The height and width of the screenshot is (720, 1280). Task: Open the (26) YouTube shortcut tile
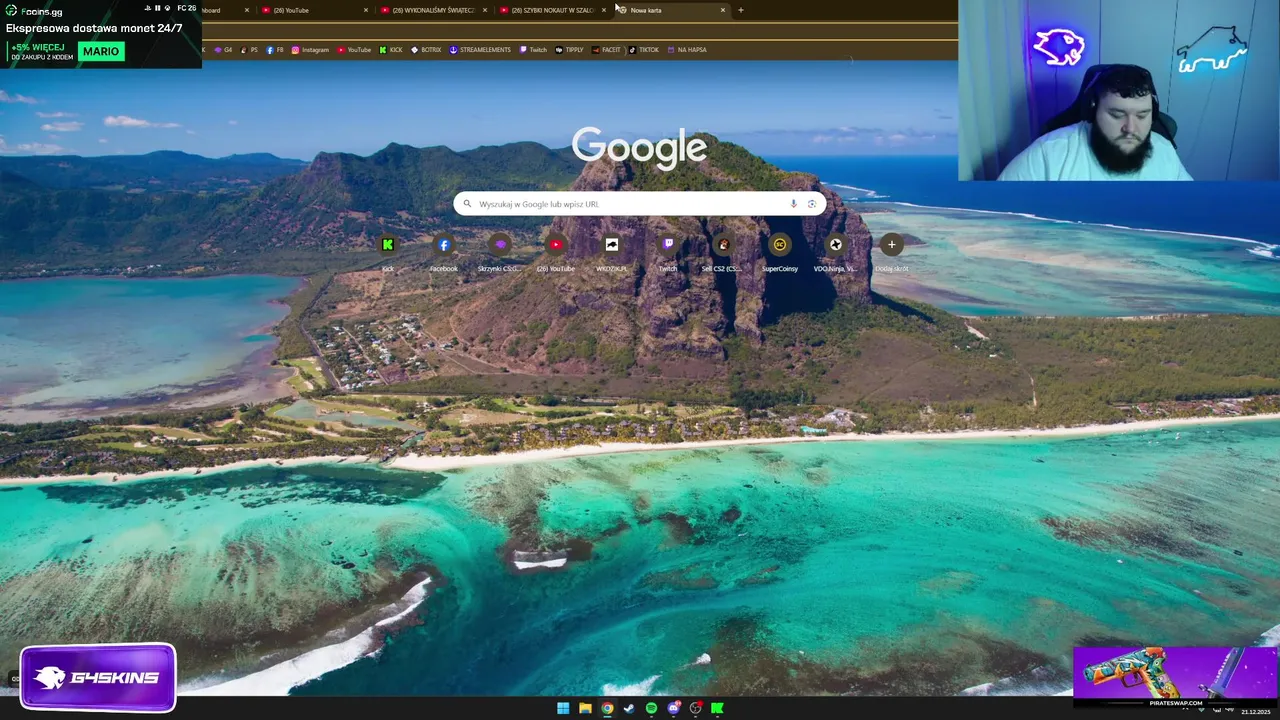coord(556,251)
